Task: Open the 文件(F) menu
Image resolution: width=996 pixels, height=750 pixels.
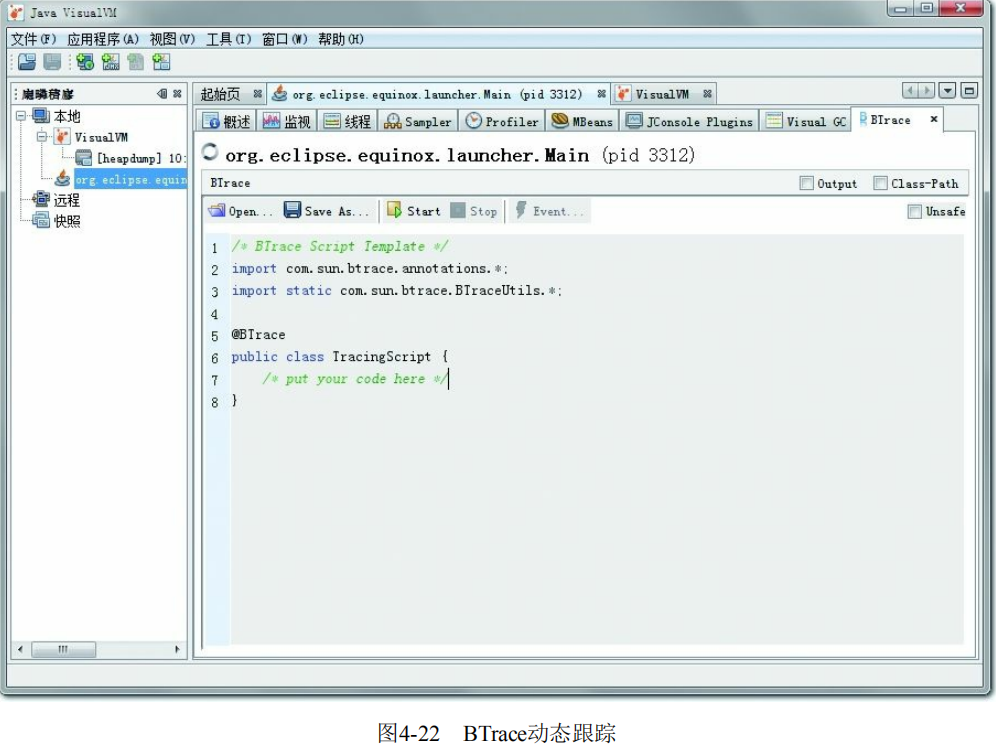Action: pos(34,39)
